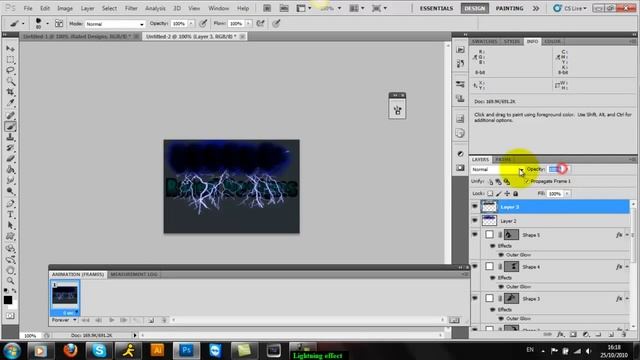This screenshot has height=360, width=640.
Task: Delete layer using trash icon in Layers panel
Action: (x=624, y=334)
